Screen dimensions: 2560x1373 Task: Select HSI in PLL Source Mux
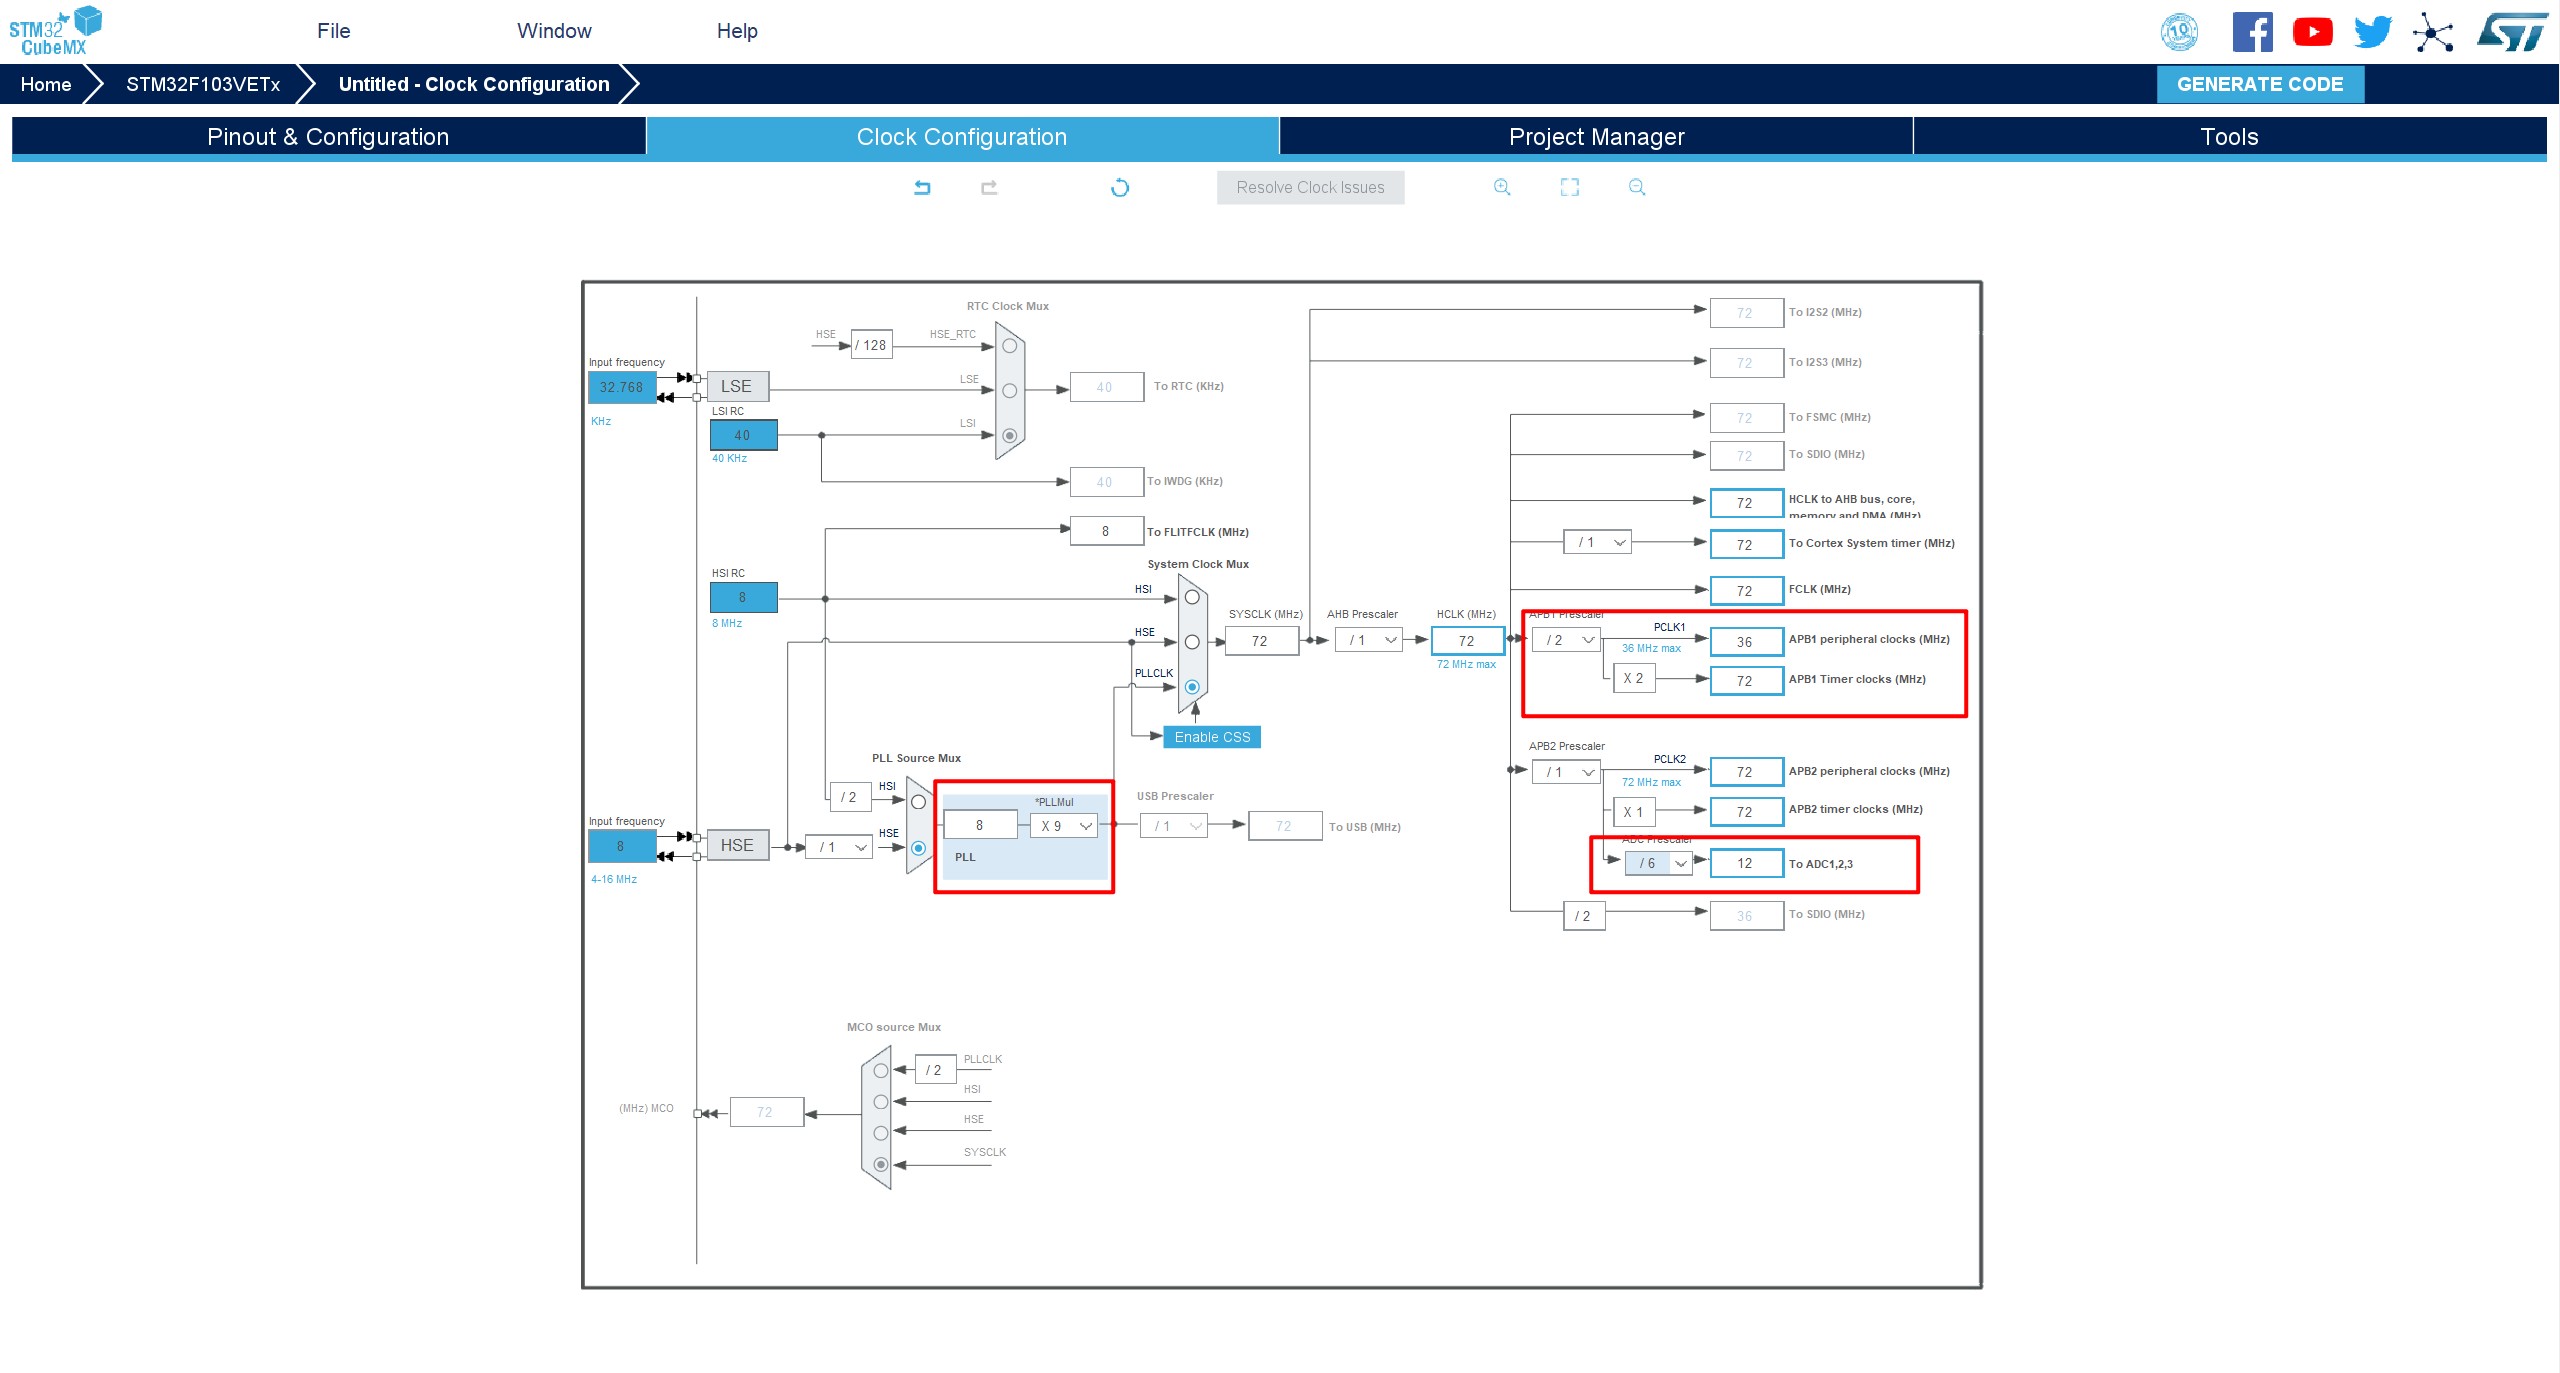tap(918, 802)
